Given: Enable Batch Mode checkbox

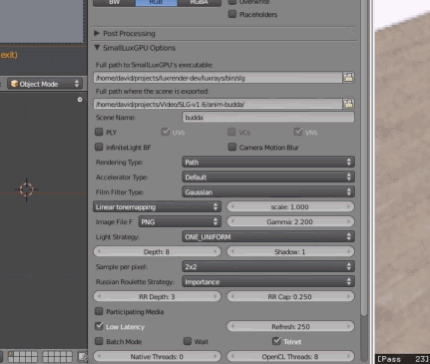Looking at the screenshot, I should click(99, 341).
